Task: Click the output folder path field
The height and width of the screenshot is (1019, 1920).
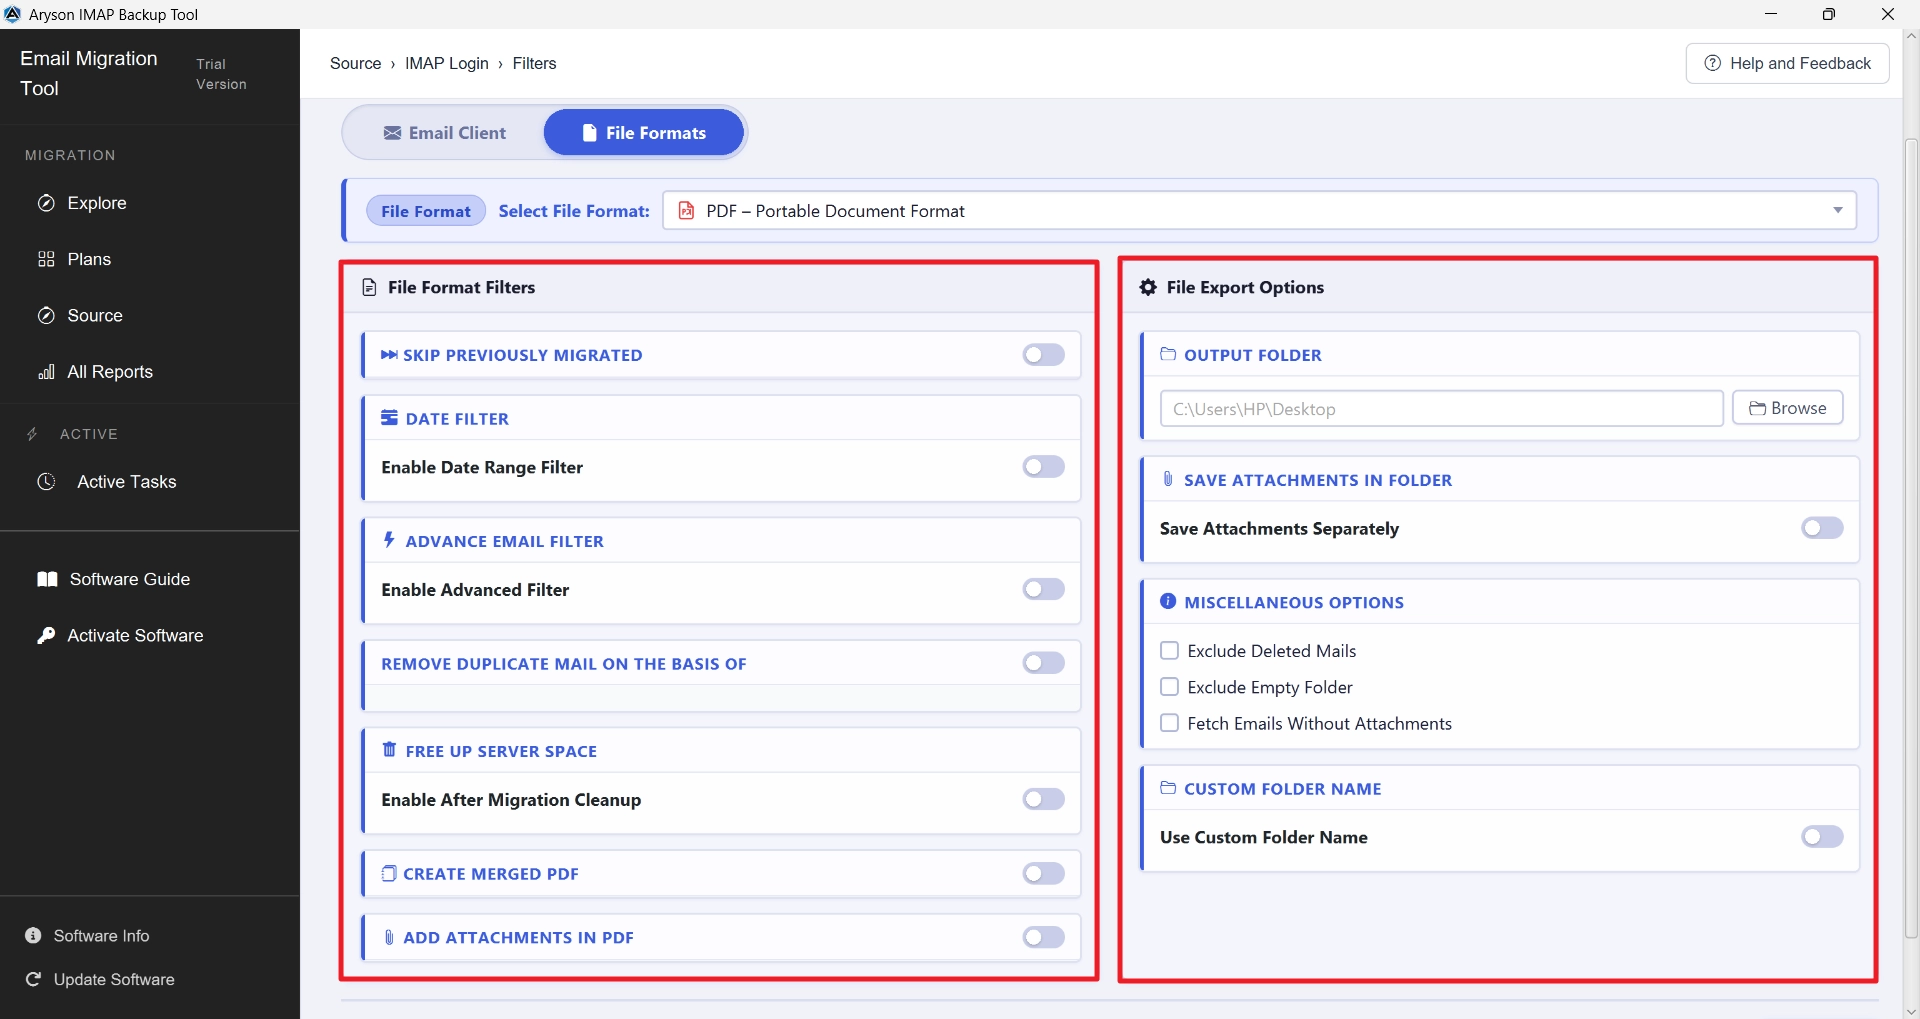Action: pos(1441,408)
